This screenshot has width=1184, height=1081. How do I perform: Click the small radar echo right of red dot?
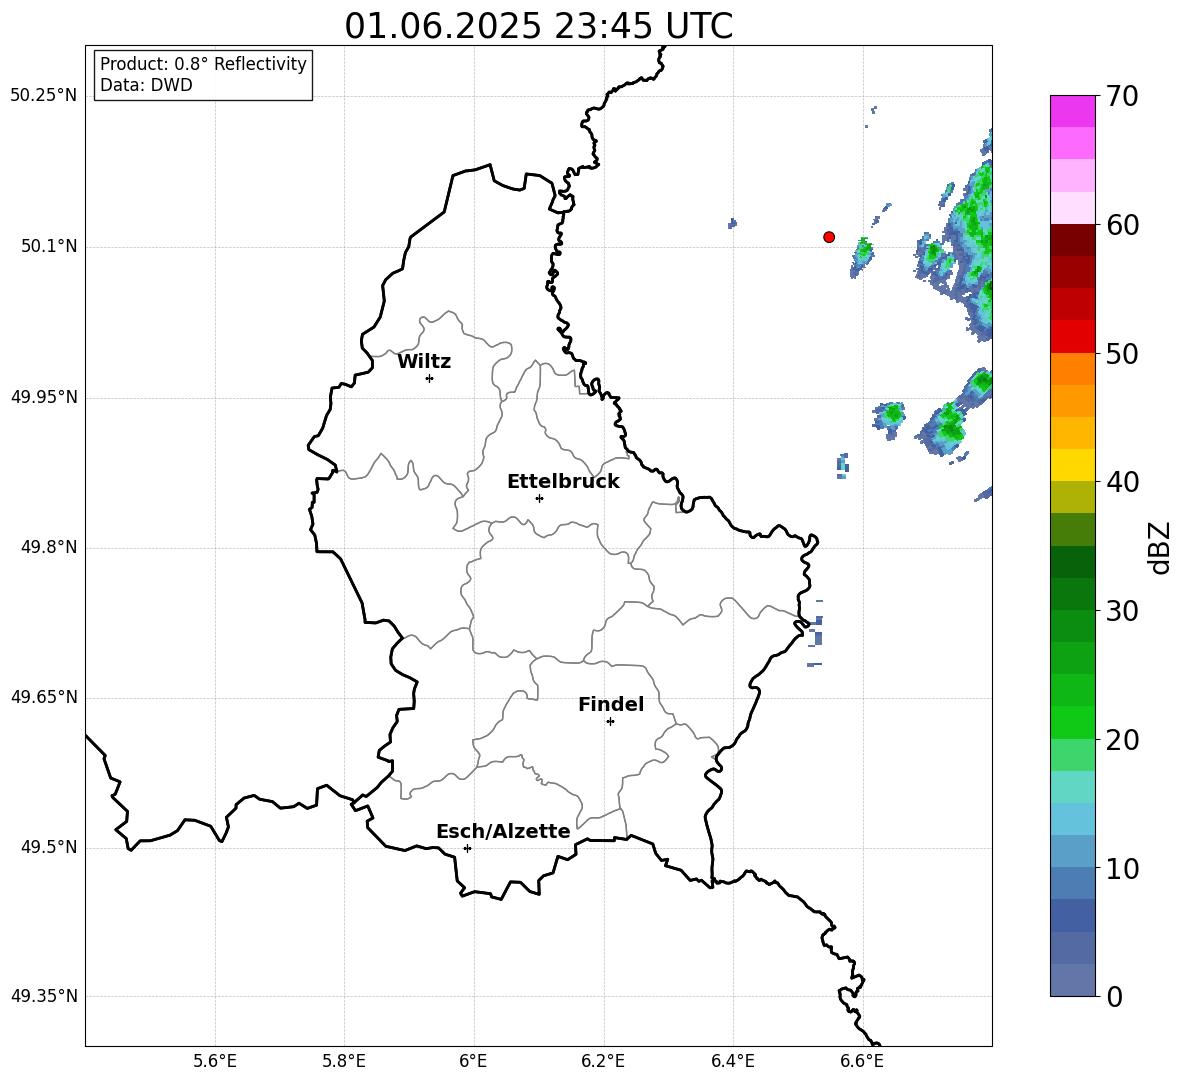862,257
